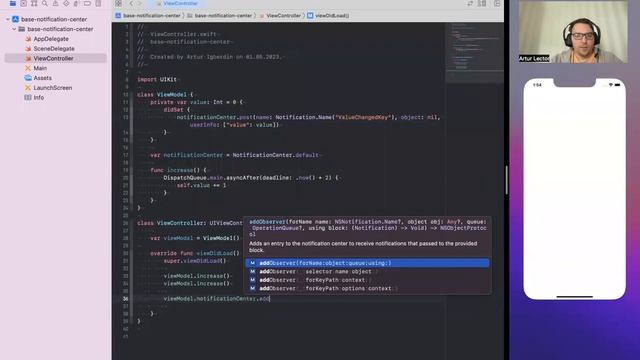The width and height of the screenshot is (640, 360).
Task: Open the Symbol navigator
Action: tap(34, 3)
